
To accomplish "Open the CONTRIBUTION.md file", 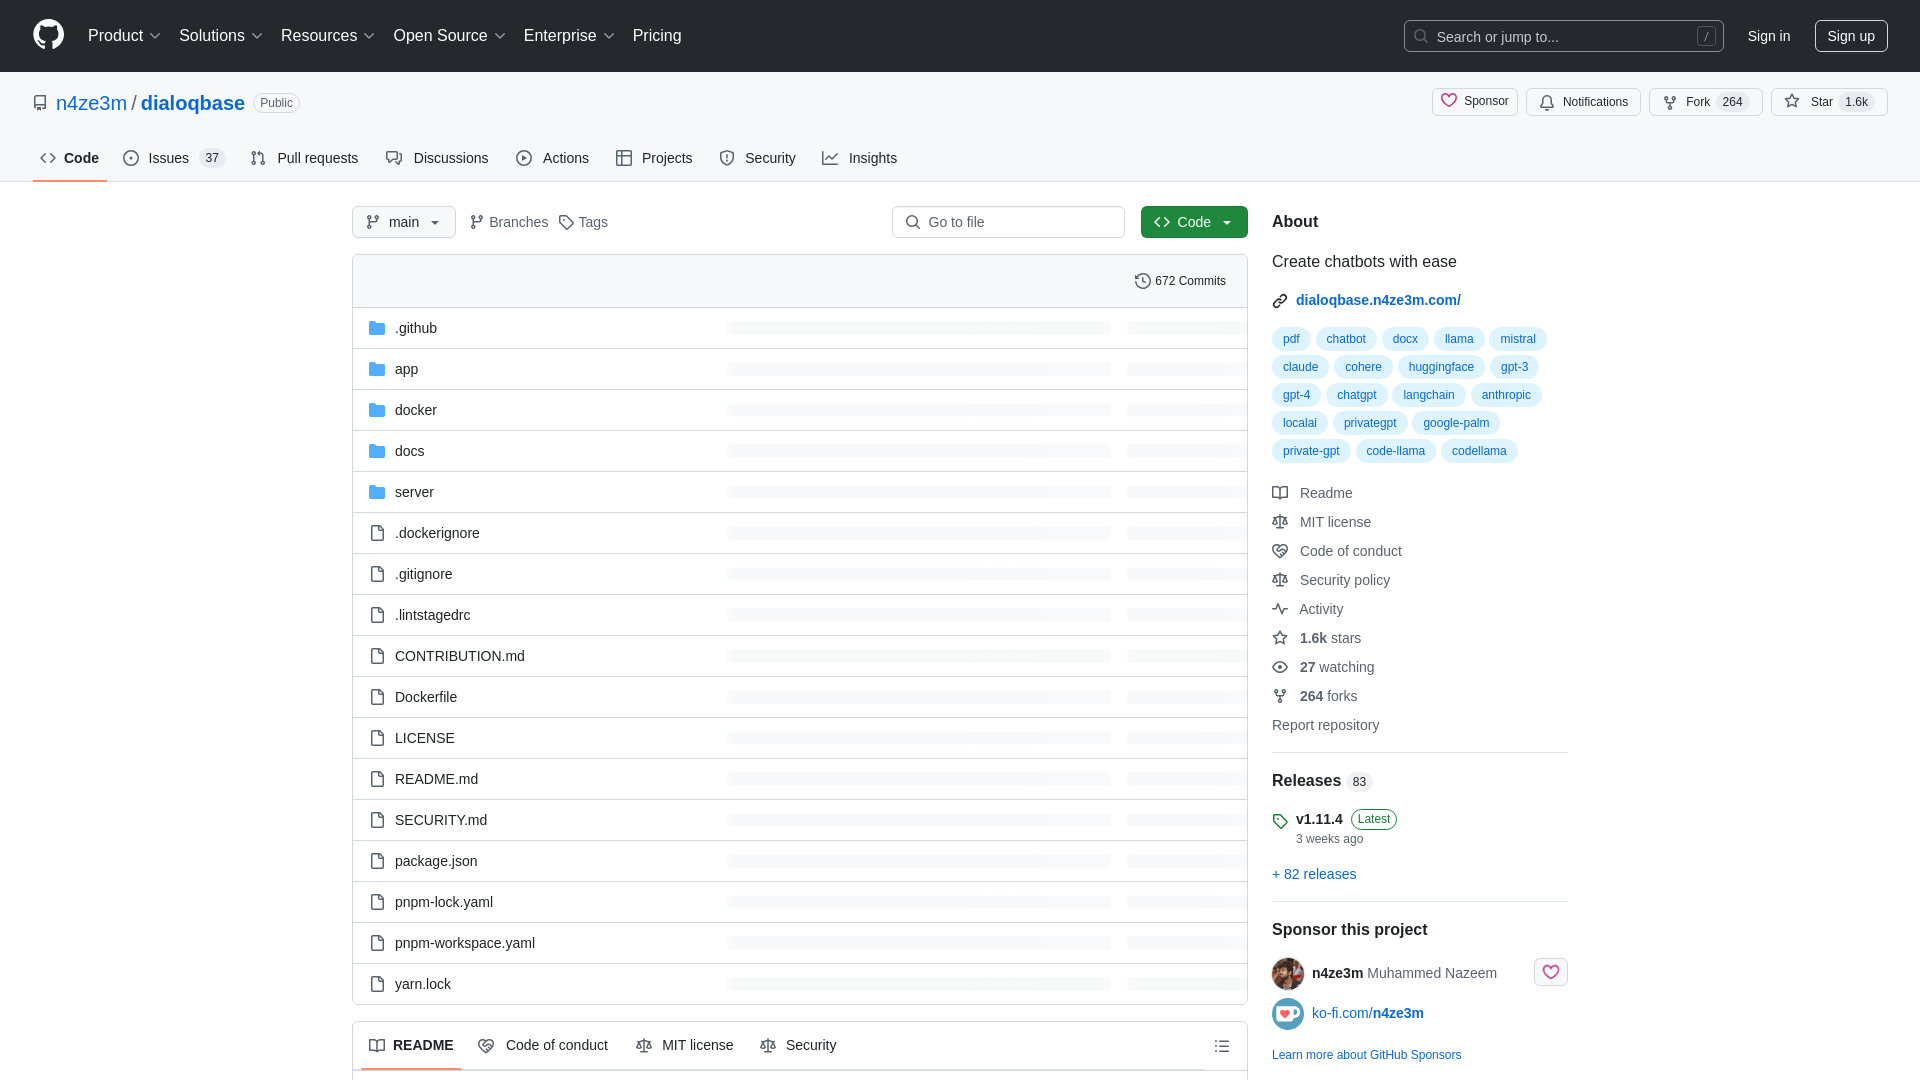I will click(x=460, y=656).
